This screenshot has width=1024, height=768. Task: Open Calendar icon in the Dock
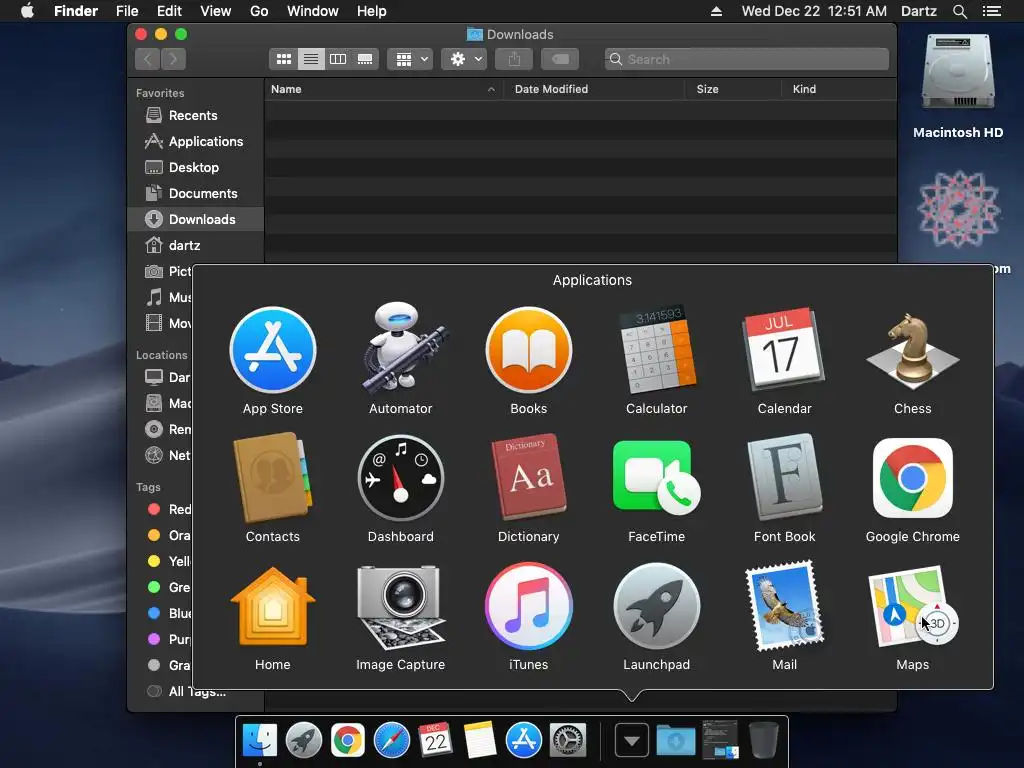click(436, 741)
